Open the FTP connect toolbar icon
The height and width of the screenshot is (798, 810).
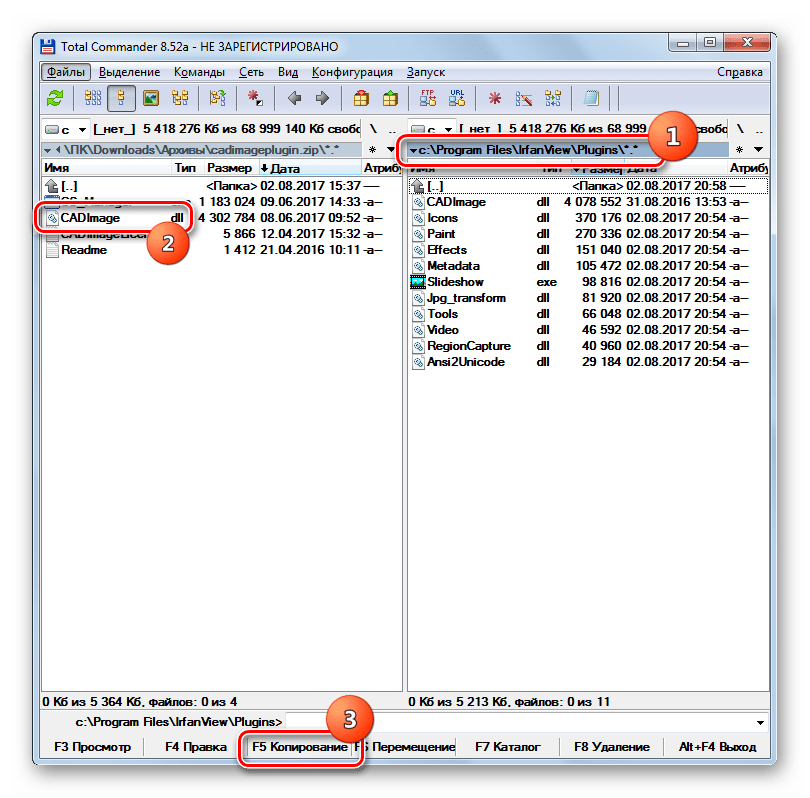pyautogui.click(x=428, y=98)
